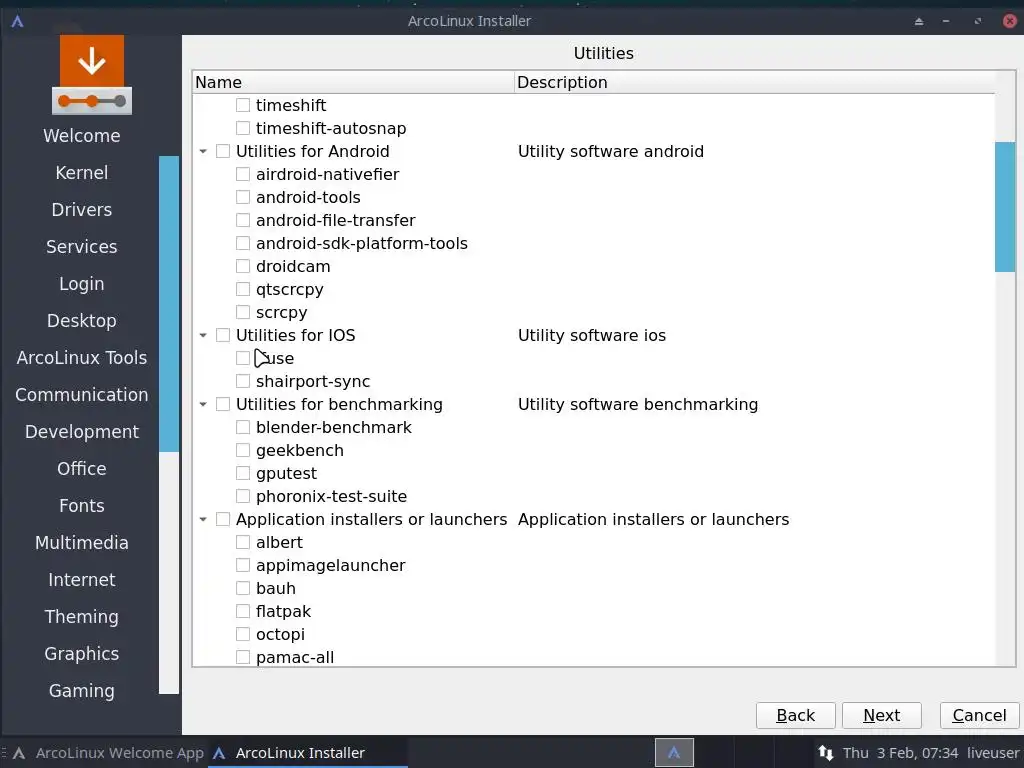Enable the droidcam checkbox
The image size is (1024, 768).
coord(243,266)
